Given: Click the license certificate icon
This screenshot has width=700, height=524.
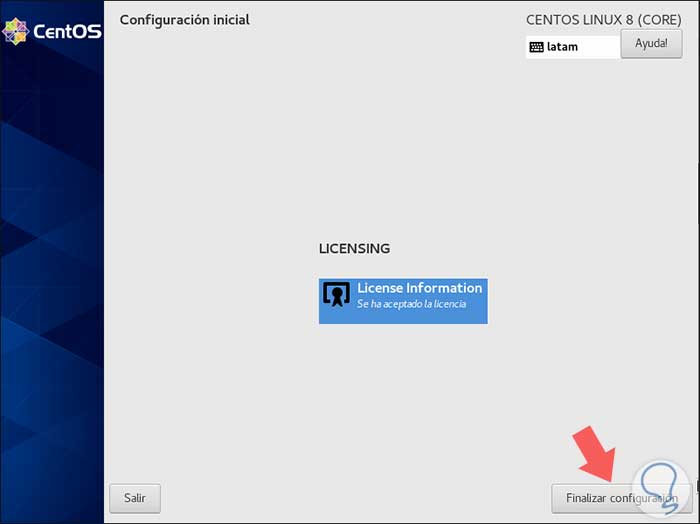Looking at the screenshot, I should [336, 294].
